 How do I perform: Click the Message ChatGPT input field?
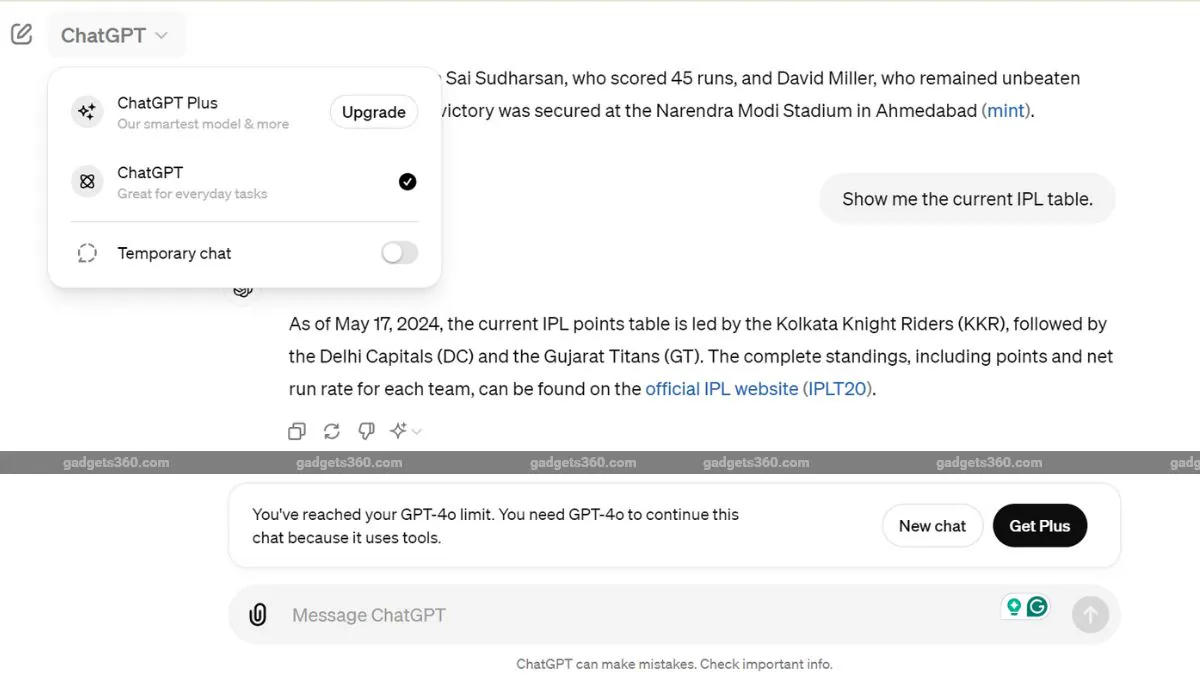tap(640, 615)
